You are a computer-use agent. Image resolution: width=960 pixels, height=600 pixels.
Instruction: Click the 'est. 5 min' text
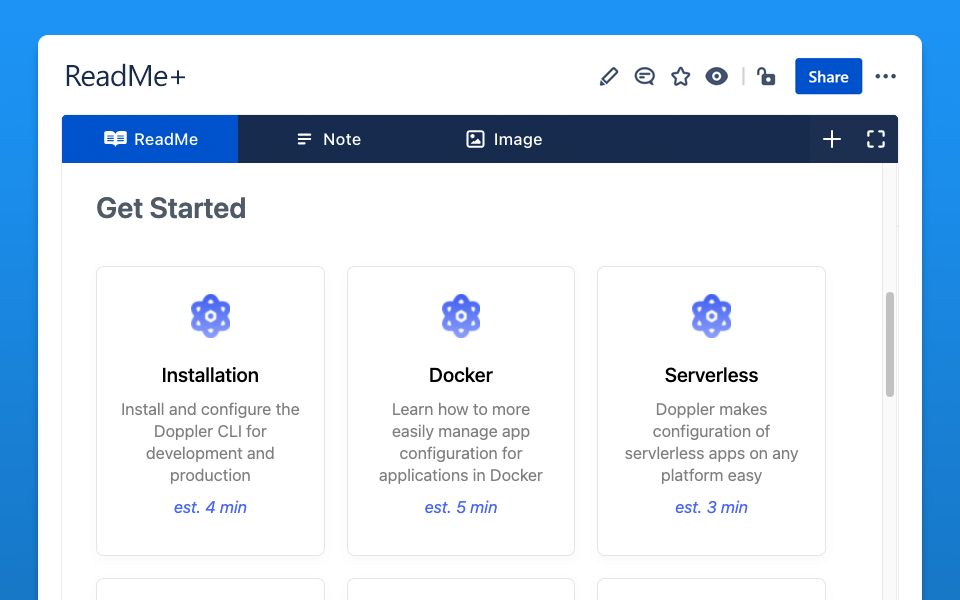click(x=461, y=508)
